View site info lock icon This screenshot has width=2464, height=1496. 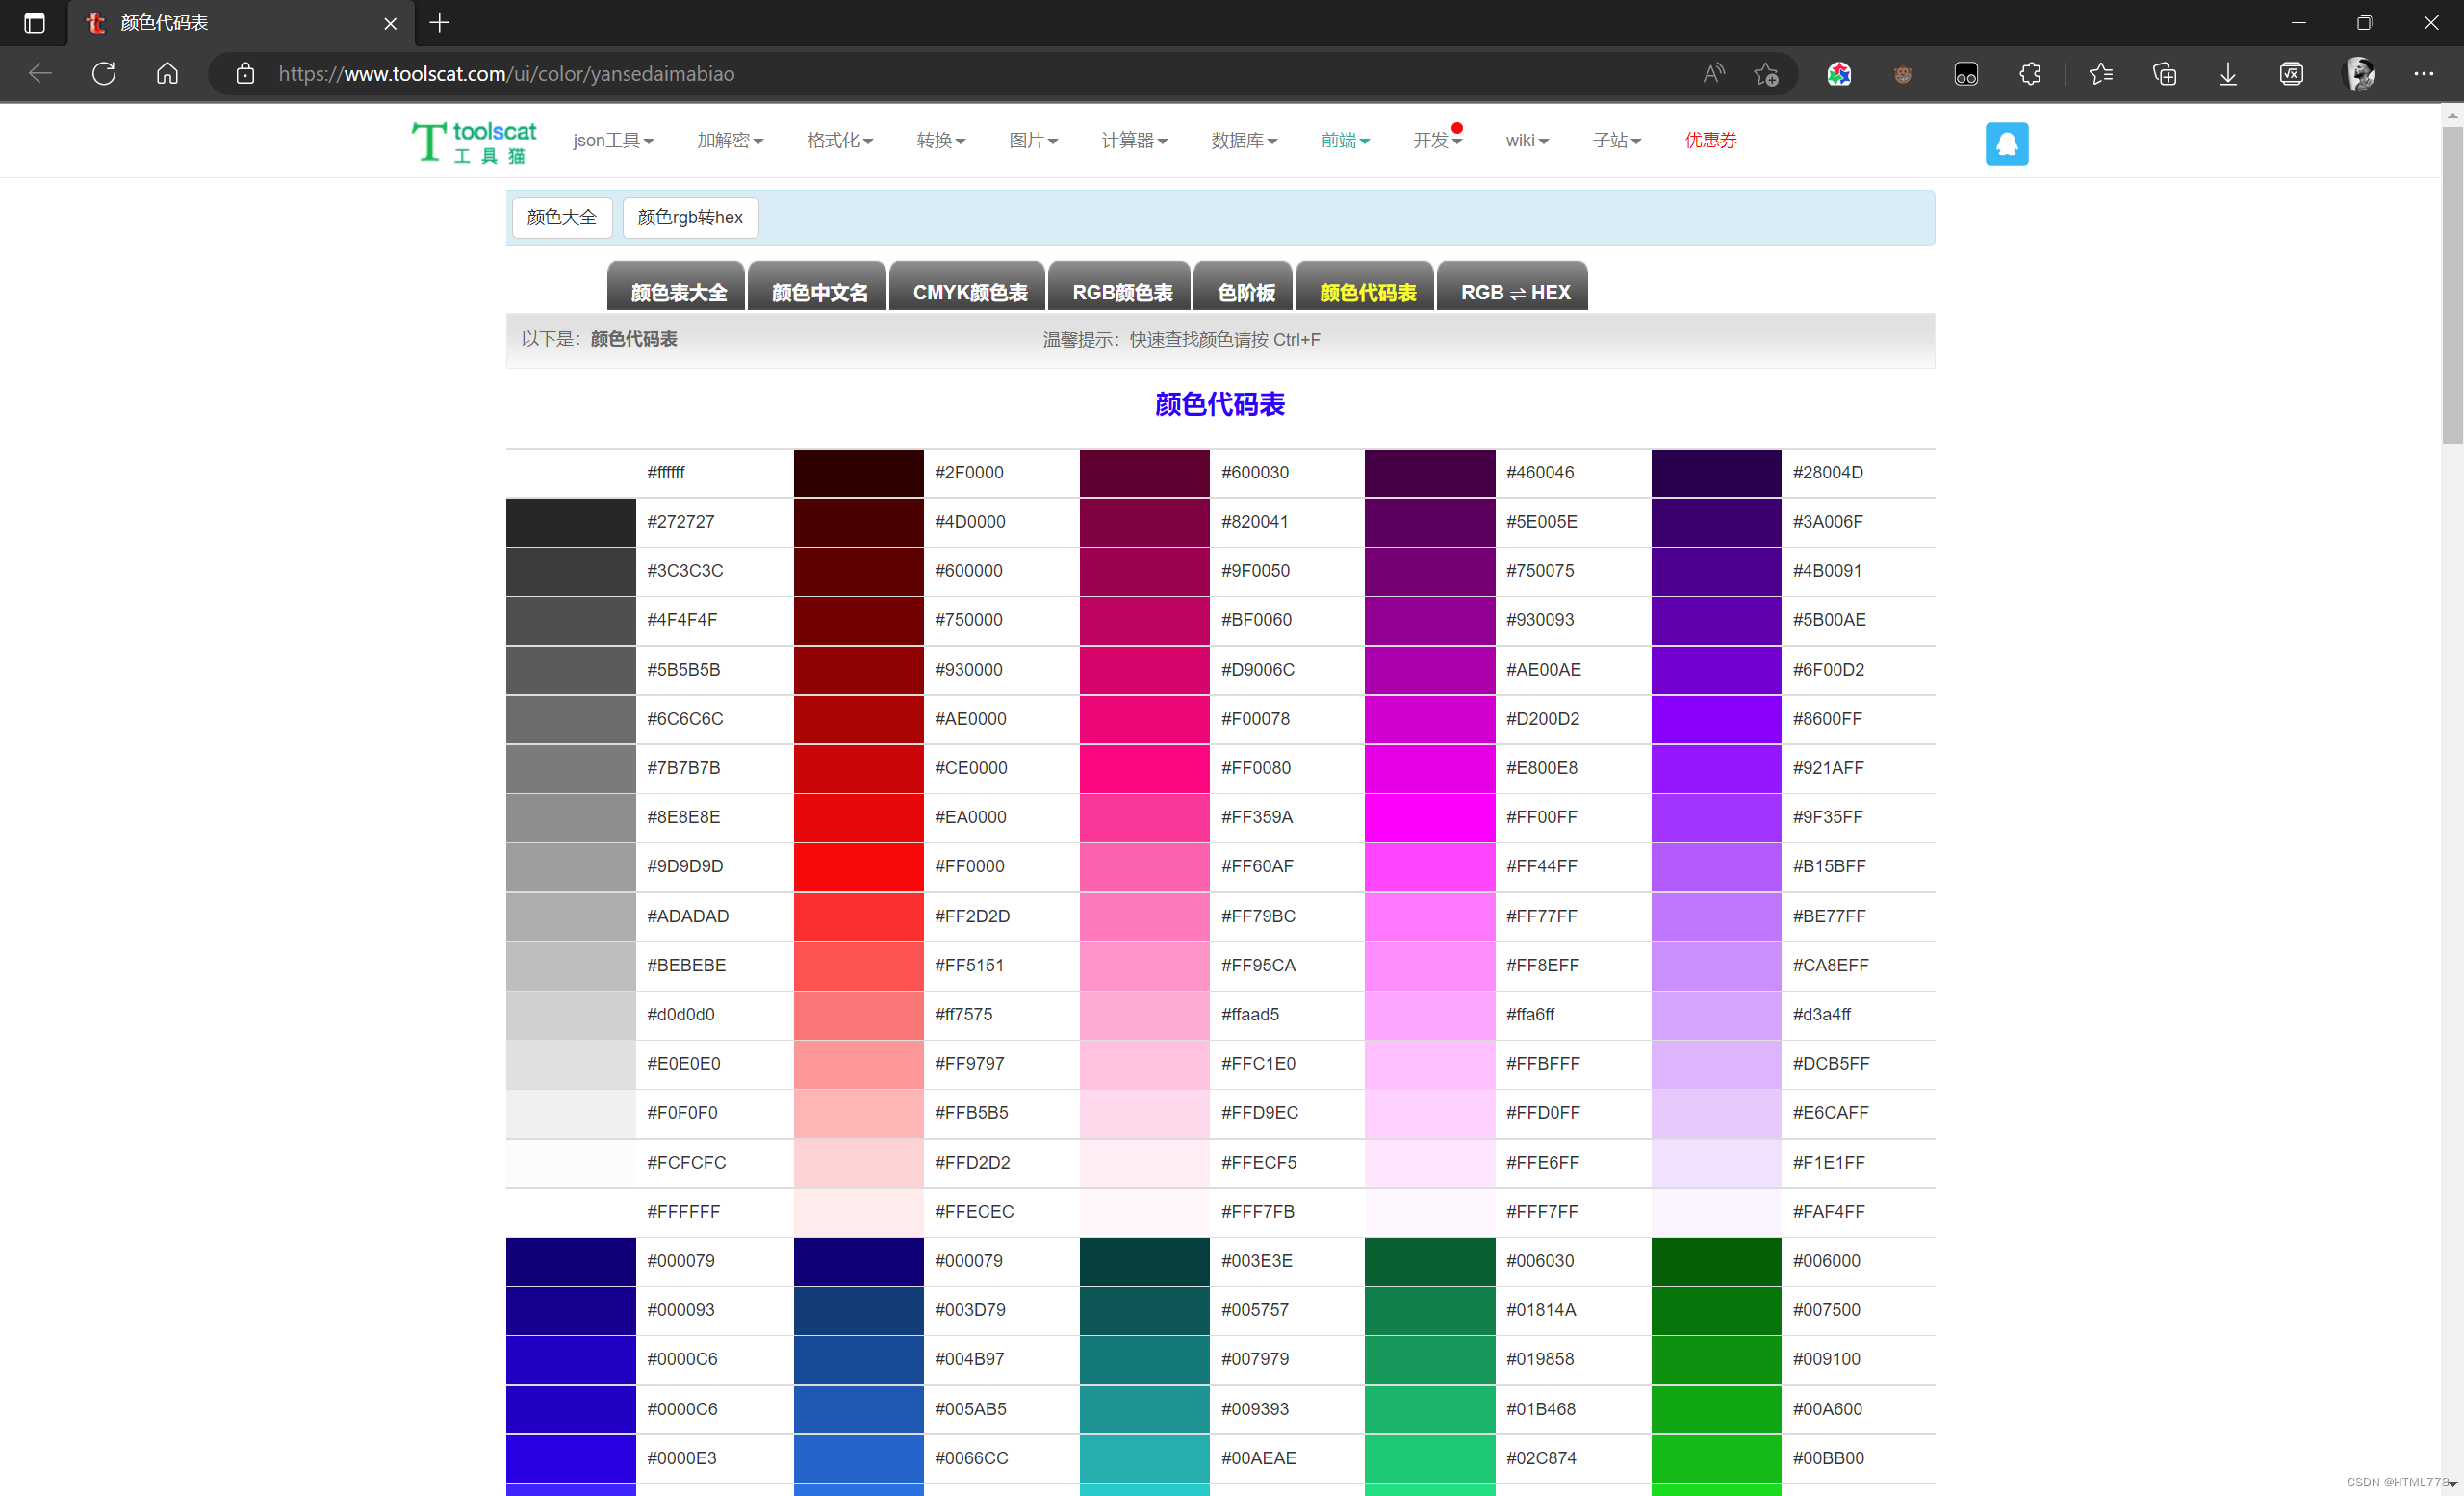coord(245,74)
